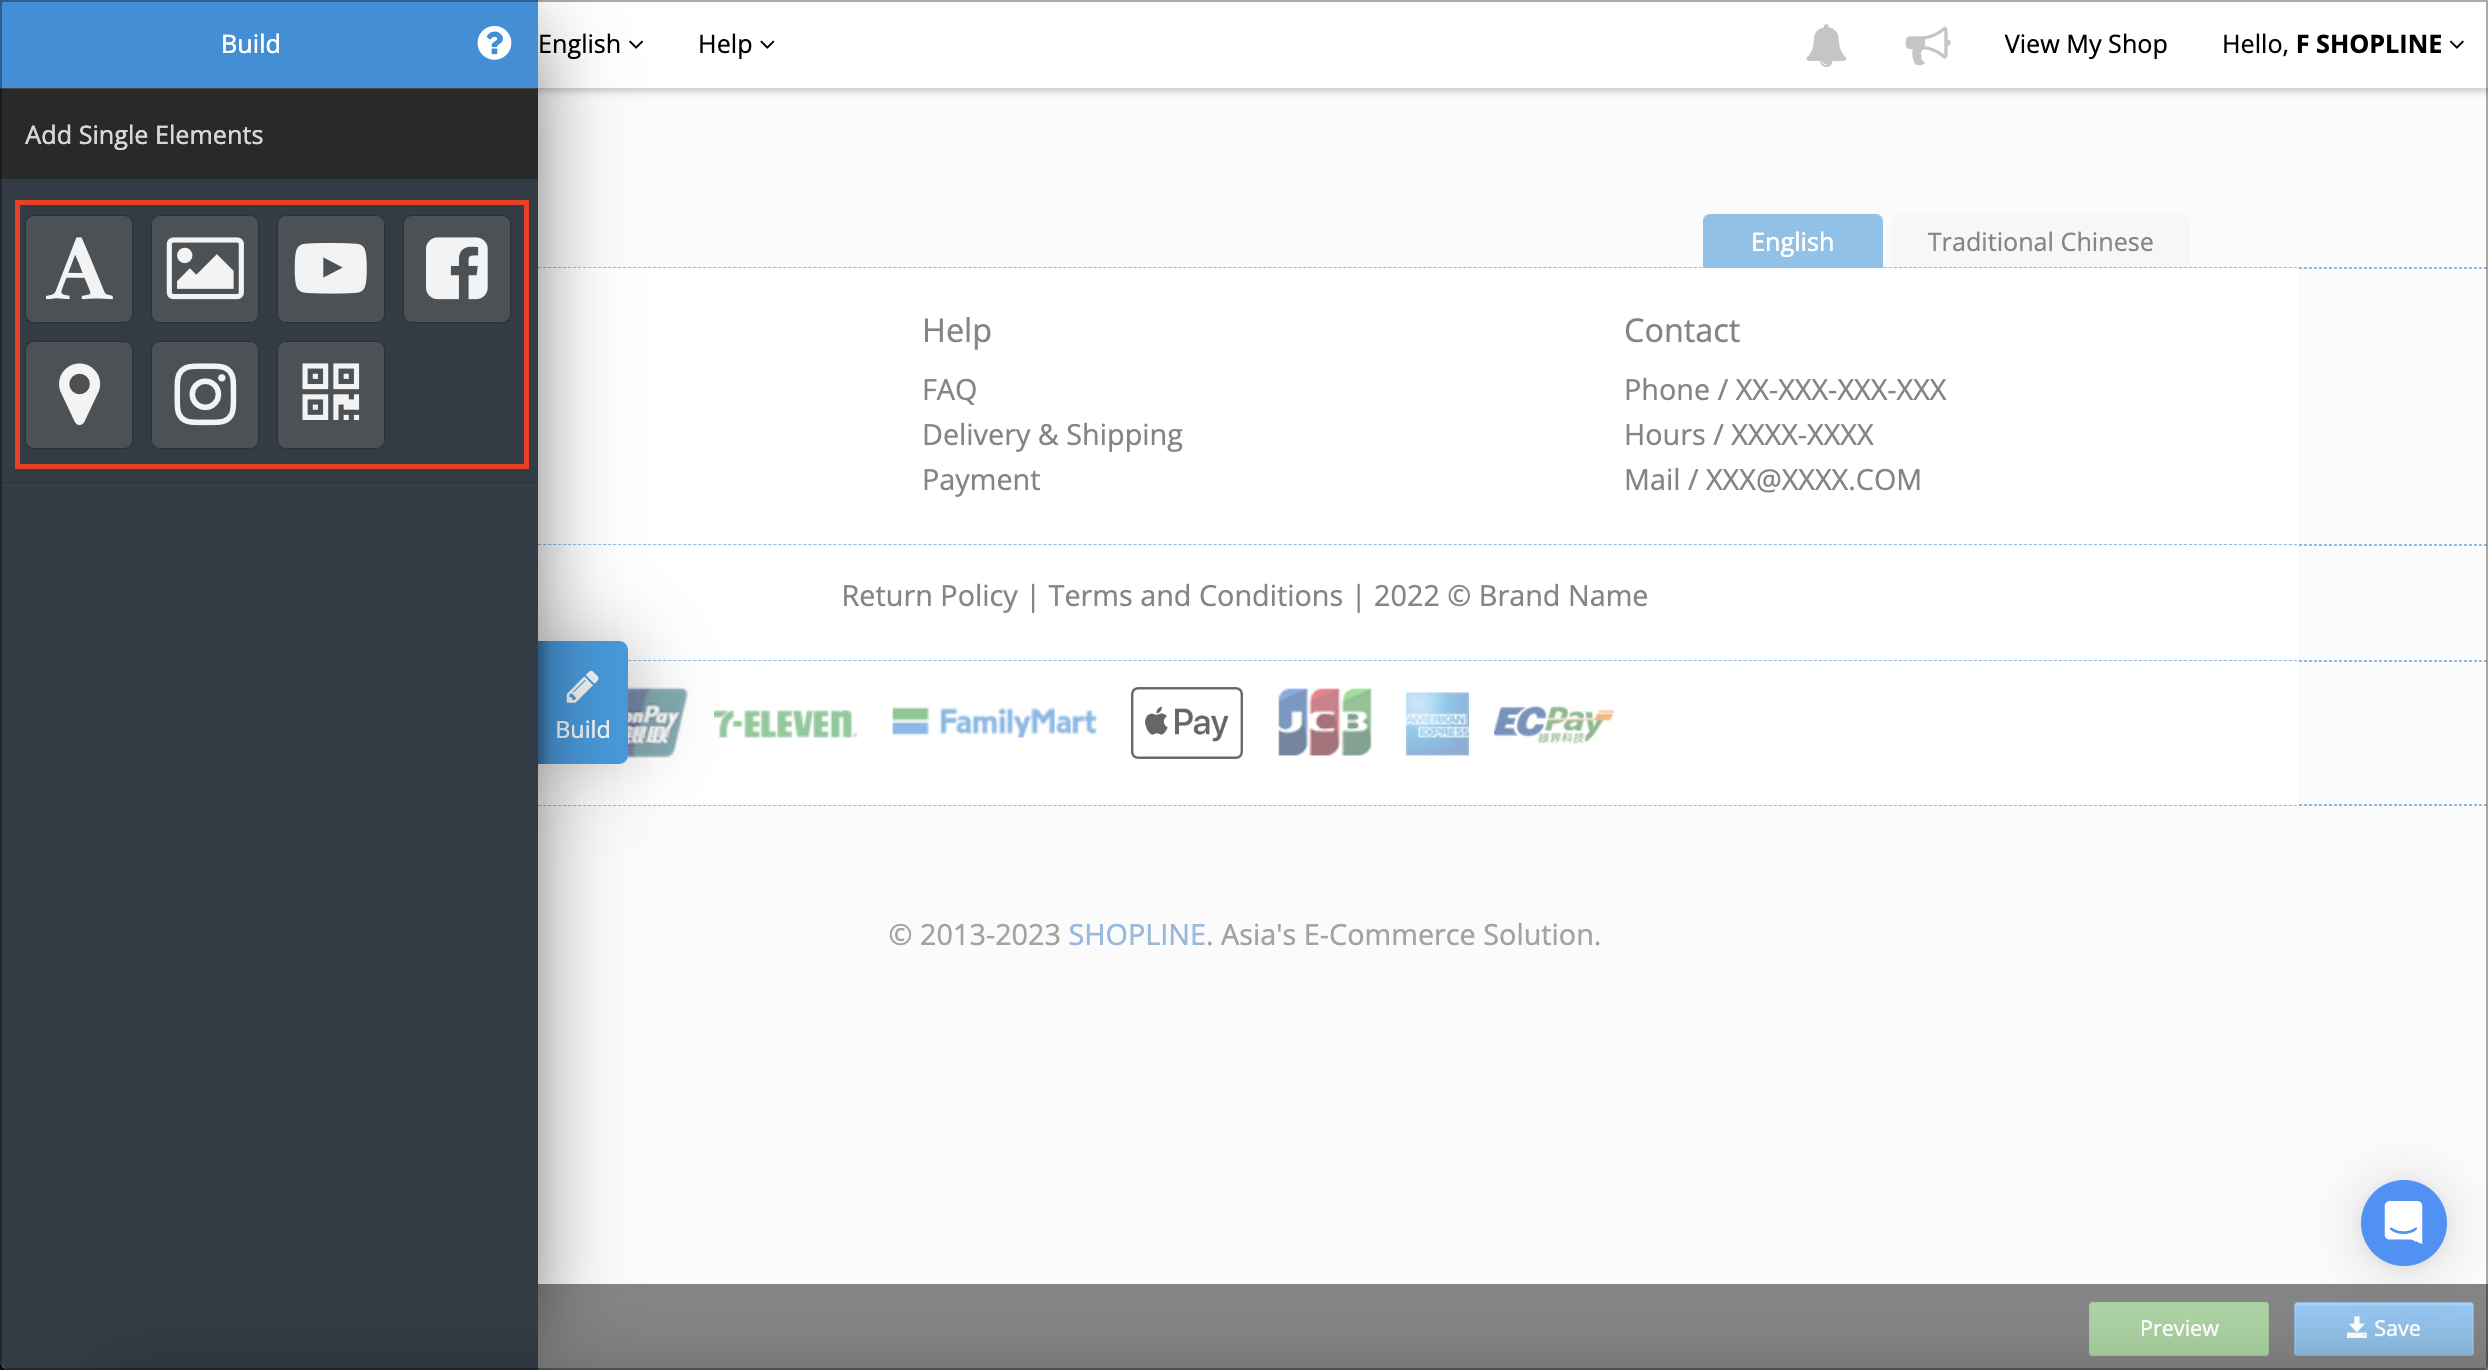This screenshot has height=1370, width=2488.
Task: Click the Payment footer text
Action: [x=981, y=480]
